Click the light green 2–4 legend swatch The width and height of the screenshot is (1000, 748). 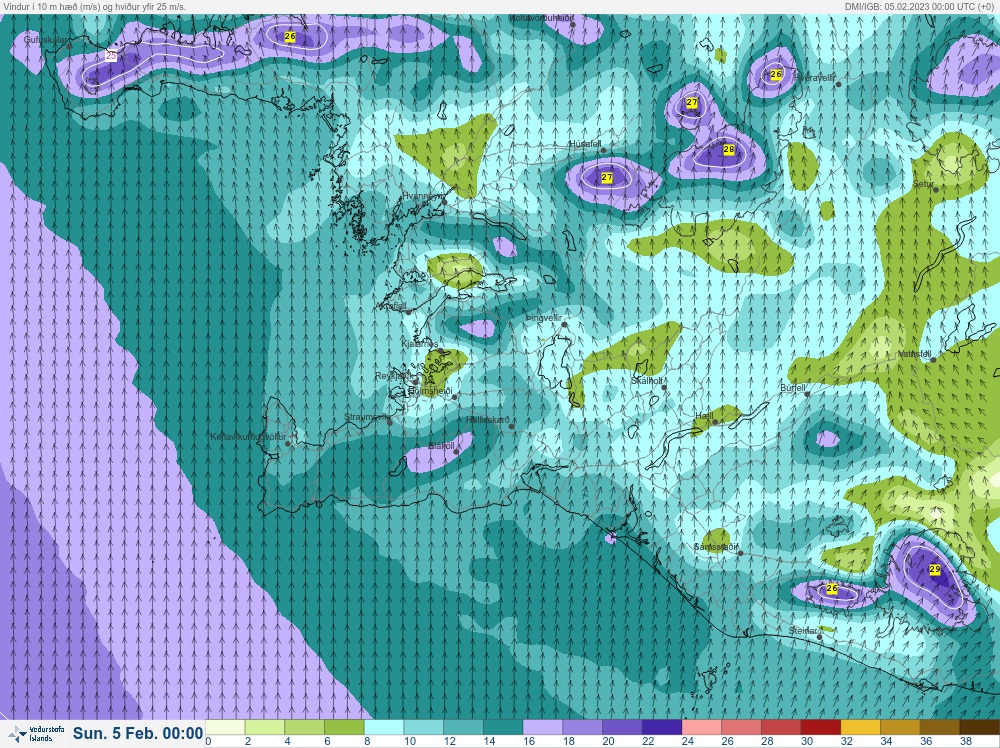[x=264, y=728]
